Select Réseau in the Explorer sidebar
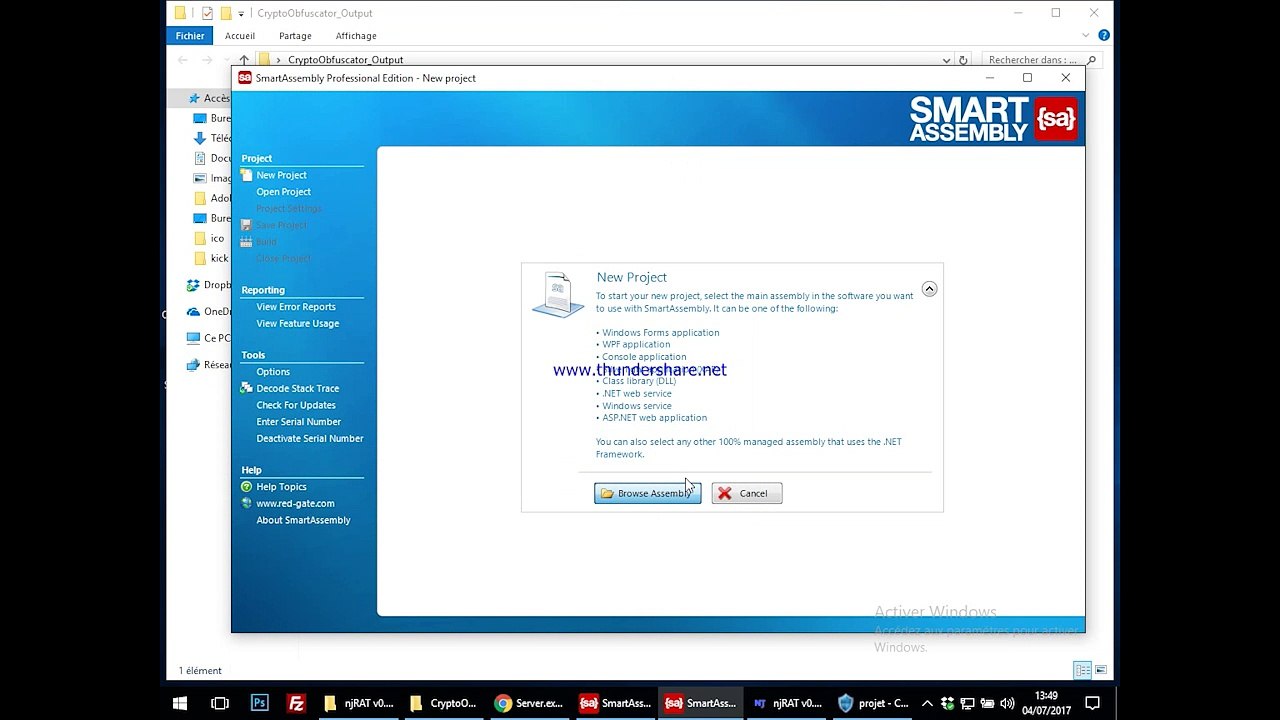This screenshot has height=720, width=1280. tap(209, 365)
